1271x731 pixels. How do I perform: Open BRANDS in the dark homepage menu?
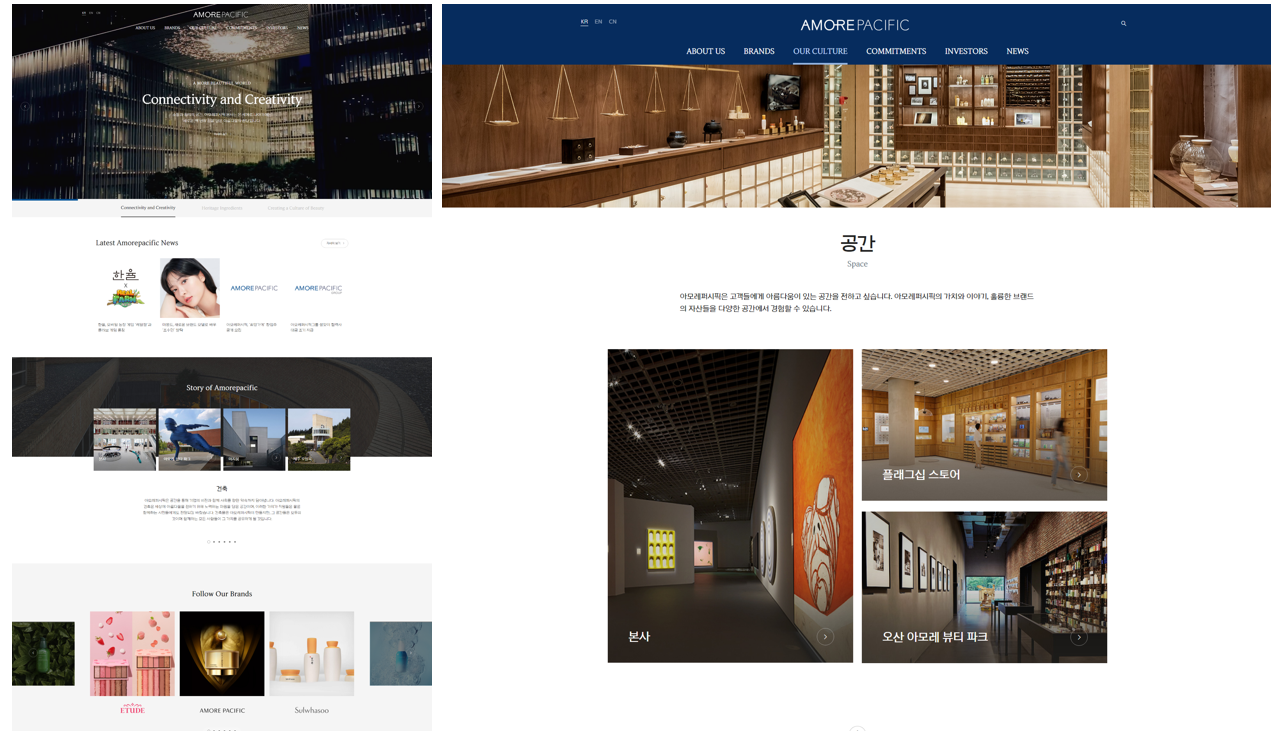pos(173,28)
